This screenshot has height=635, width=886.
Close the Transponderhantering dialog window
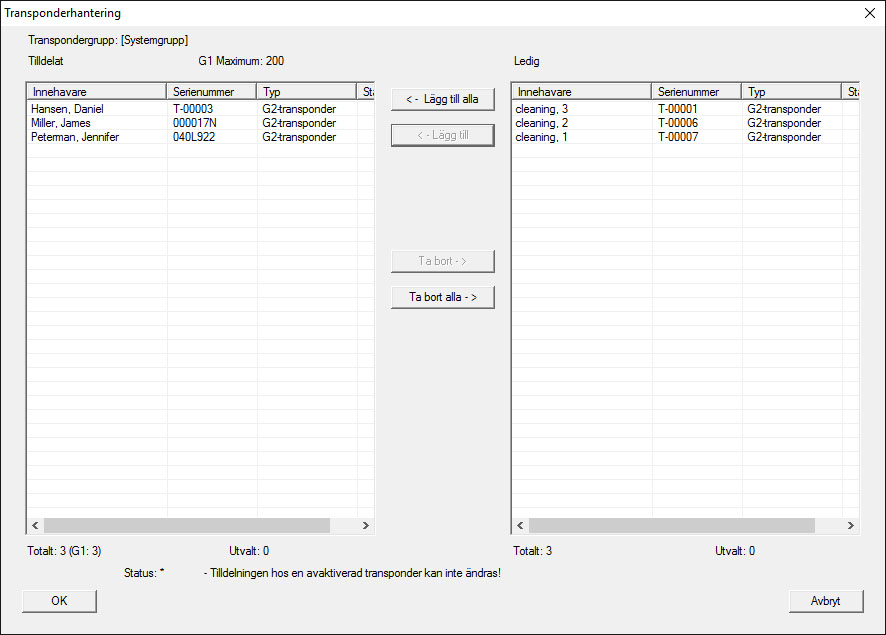point(868,13)
